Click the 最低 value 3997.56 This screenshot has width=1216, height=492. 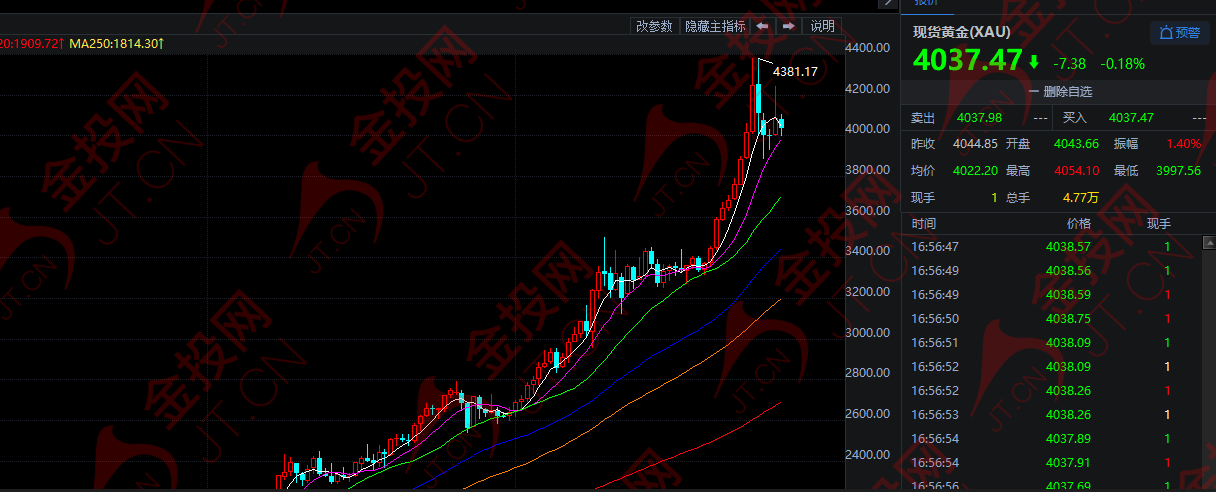(1178, 171)
